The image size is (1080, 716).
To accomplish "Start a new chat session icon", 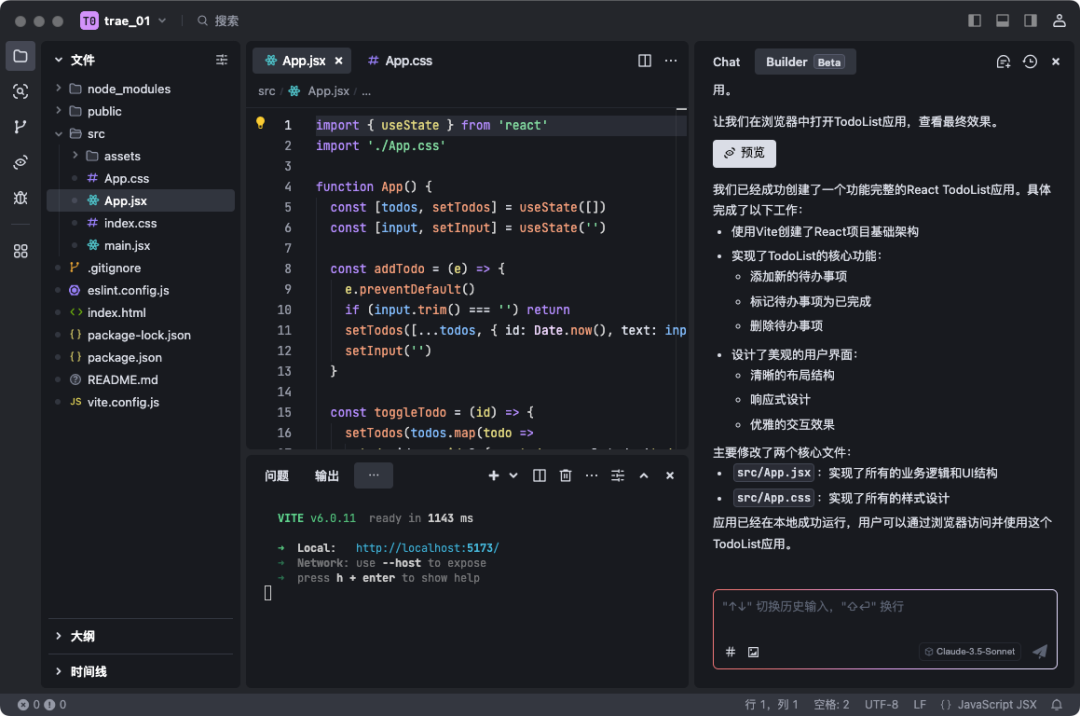I will pos(1004,62).
